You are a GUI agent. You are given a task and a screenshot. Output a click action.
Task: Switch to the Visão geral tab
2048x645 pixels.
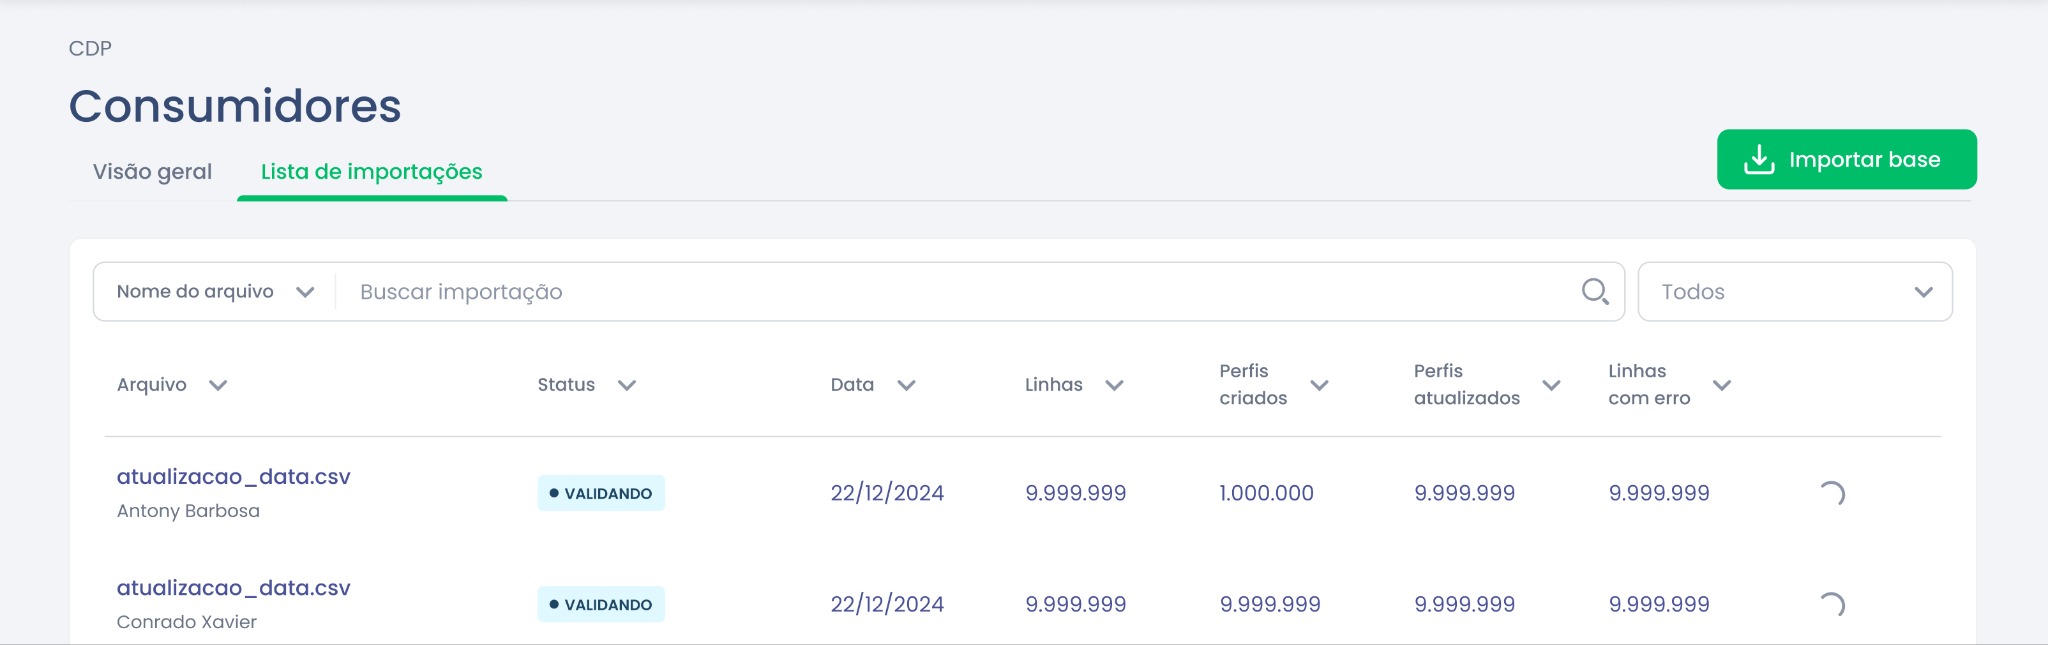pyautogui.click(x=152, y=172)
